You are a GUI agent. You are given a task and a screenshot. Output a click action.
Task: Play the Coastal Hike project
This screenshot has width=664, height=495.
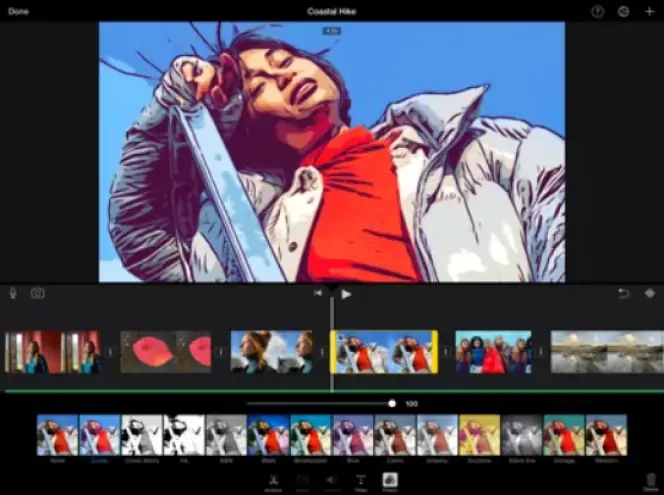pyautogui.click(x=346, y=294)
